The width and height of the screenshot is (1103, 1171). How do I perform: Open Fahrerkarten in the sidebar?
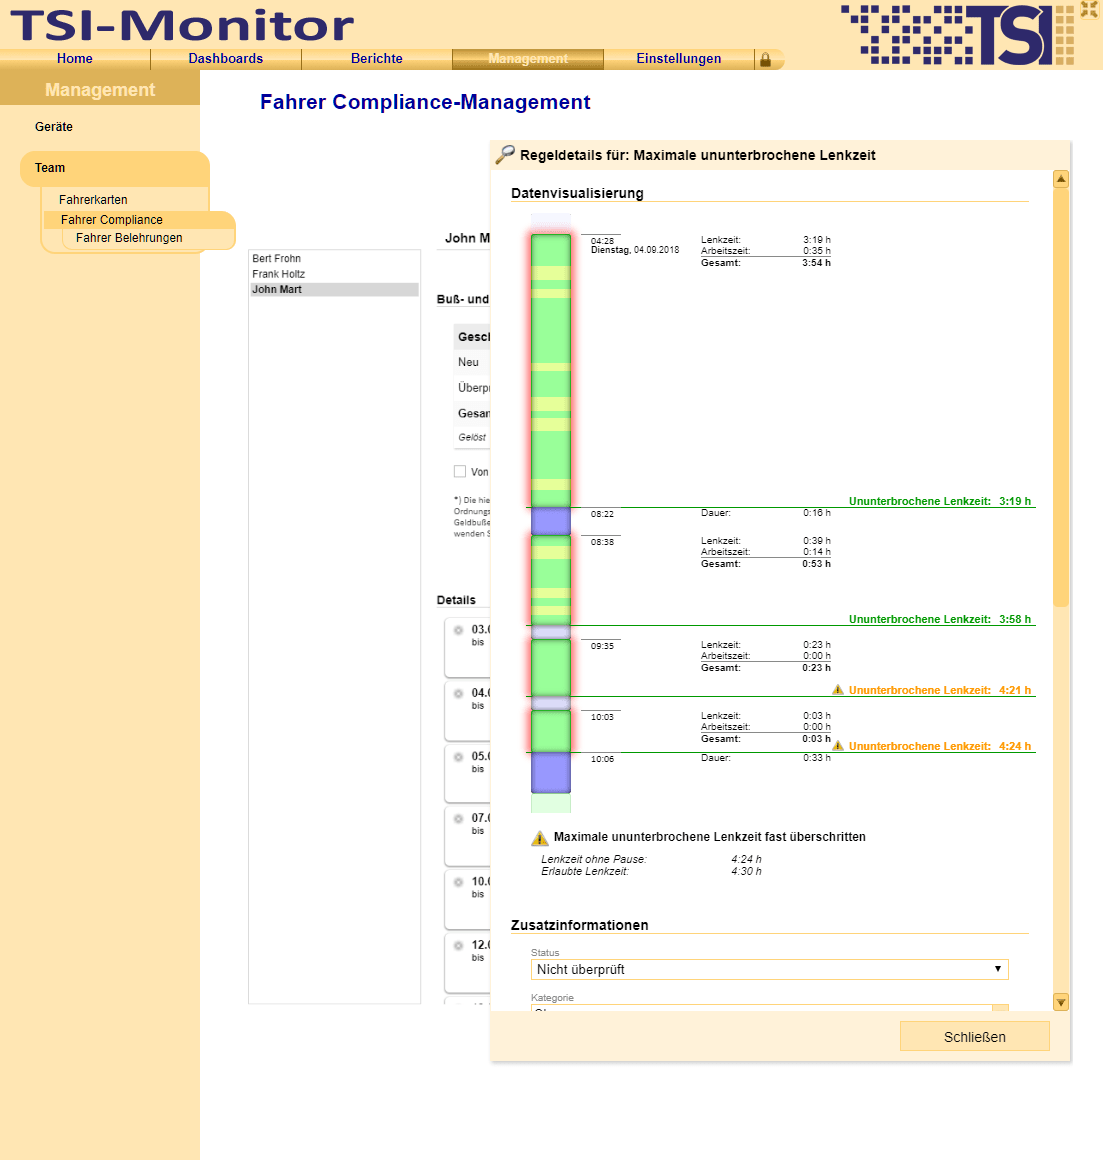click(x=93, y=199)
